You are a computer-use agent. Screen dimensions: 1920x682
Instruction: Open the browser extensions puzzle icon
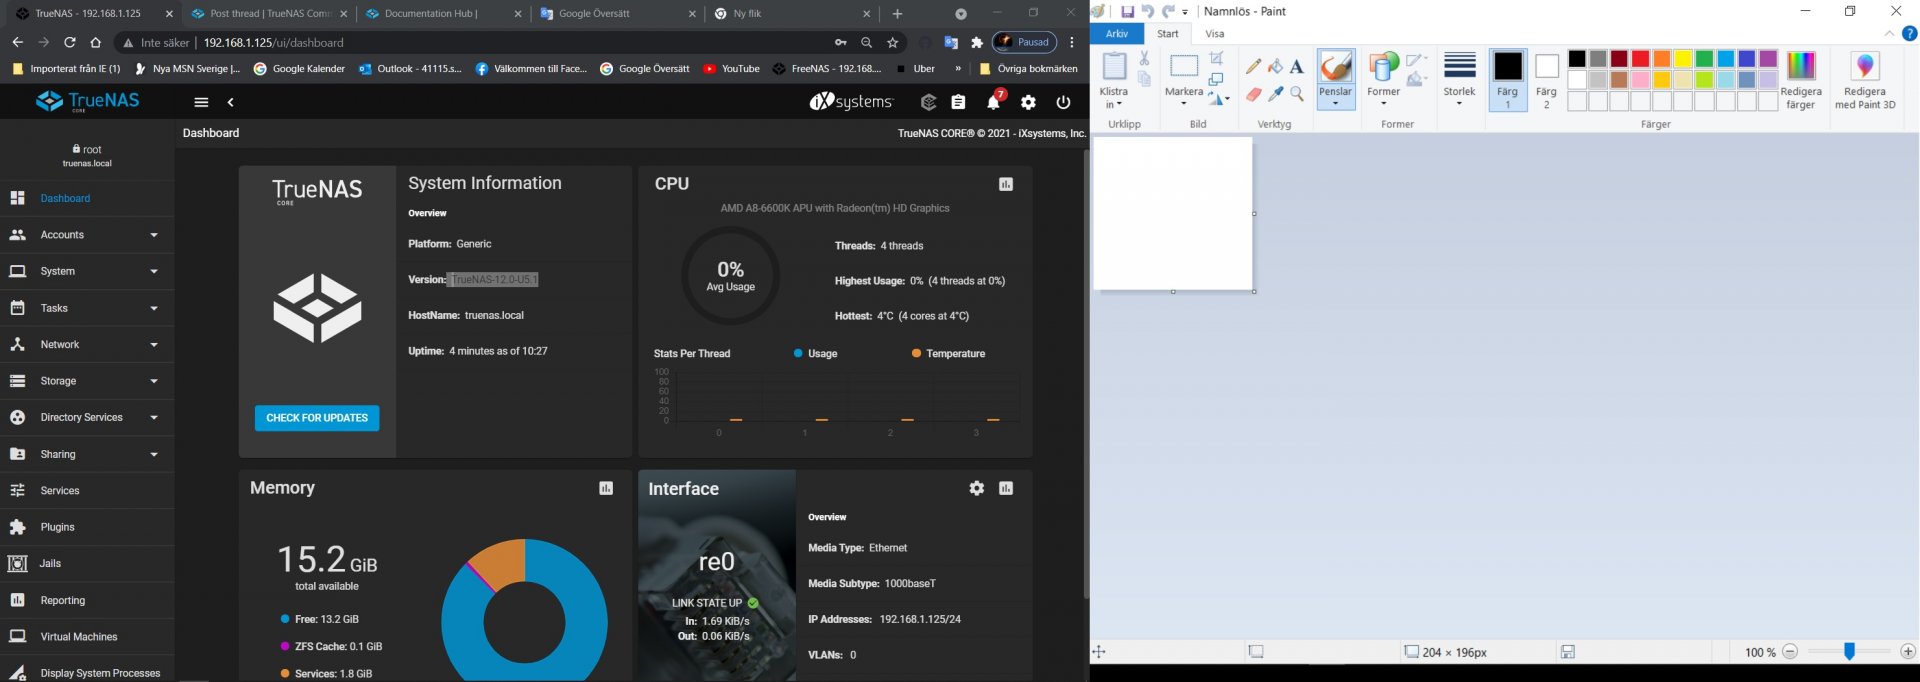pos(977,43)
